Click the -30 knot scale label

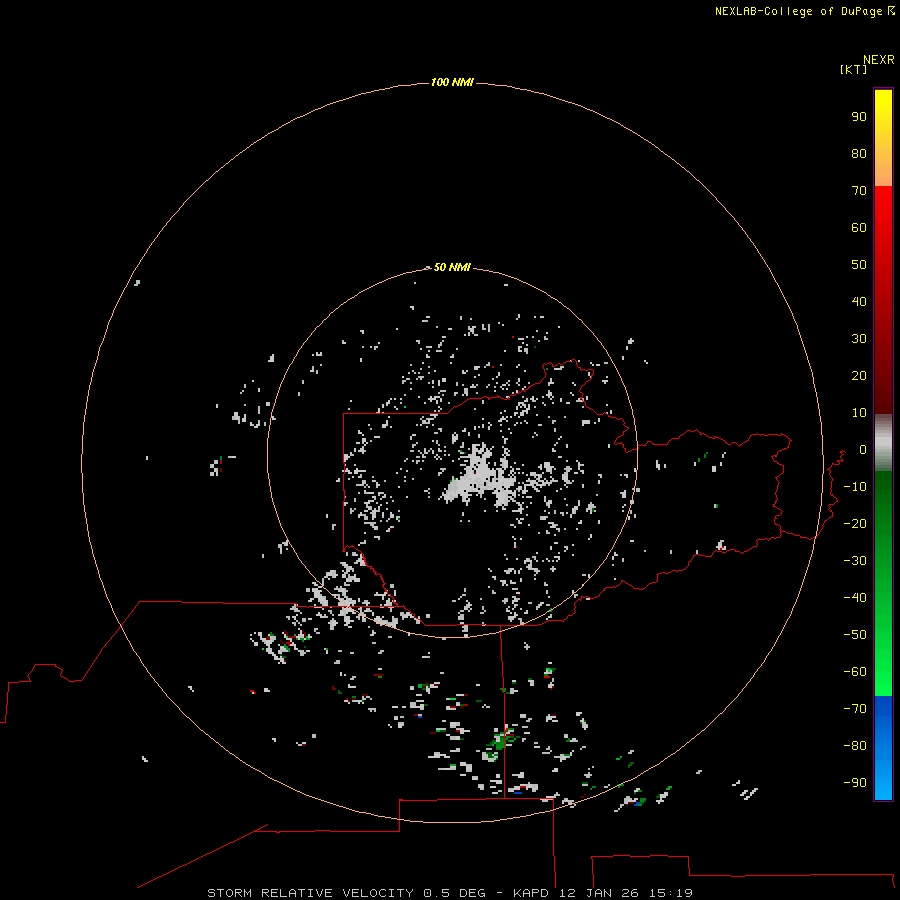(855, 561)
